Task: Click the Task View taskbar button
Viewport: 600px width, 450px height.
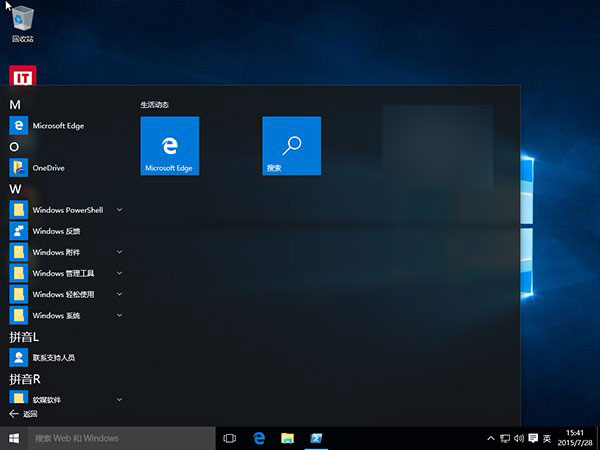Action: coord(229,438)
